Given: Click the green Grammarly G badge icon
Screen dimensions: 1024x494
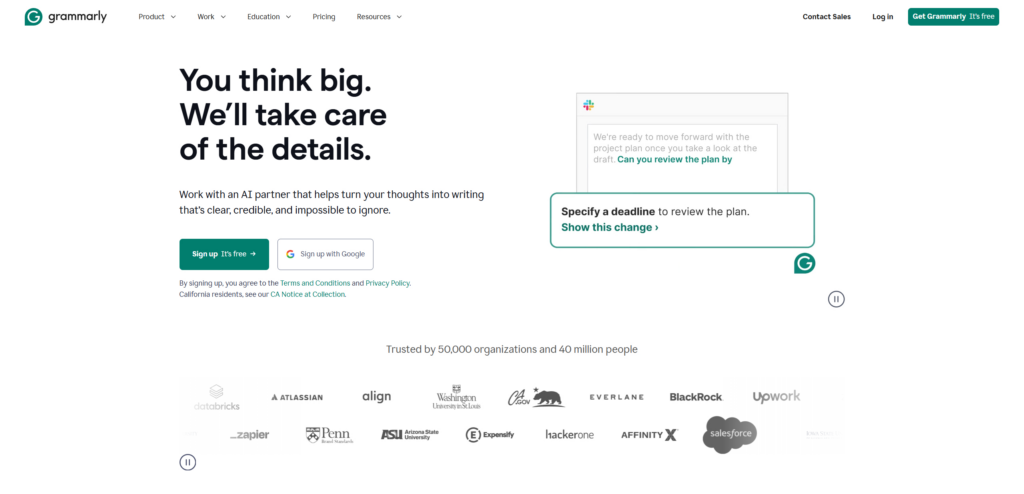Looking at the screenshot, I should coord(804,263).
